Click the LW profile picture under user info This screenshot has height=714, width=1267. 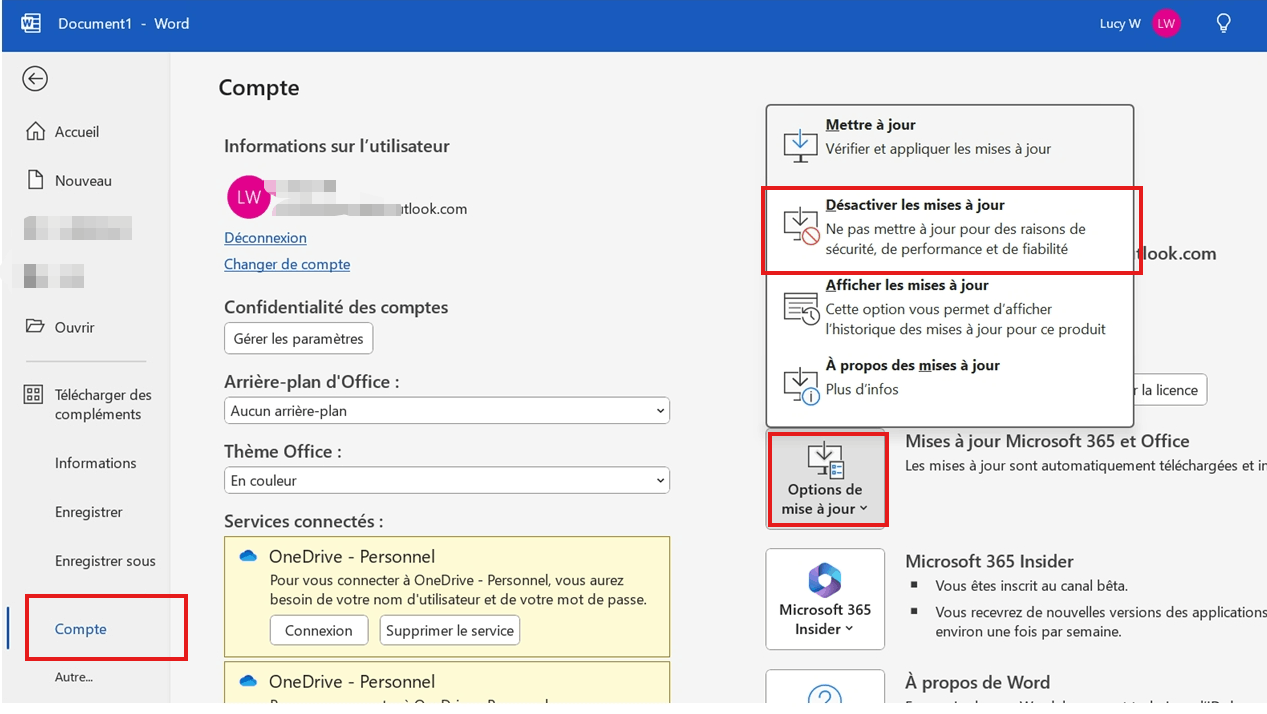(x=249, y=197)
